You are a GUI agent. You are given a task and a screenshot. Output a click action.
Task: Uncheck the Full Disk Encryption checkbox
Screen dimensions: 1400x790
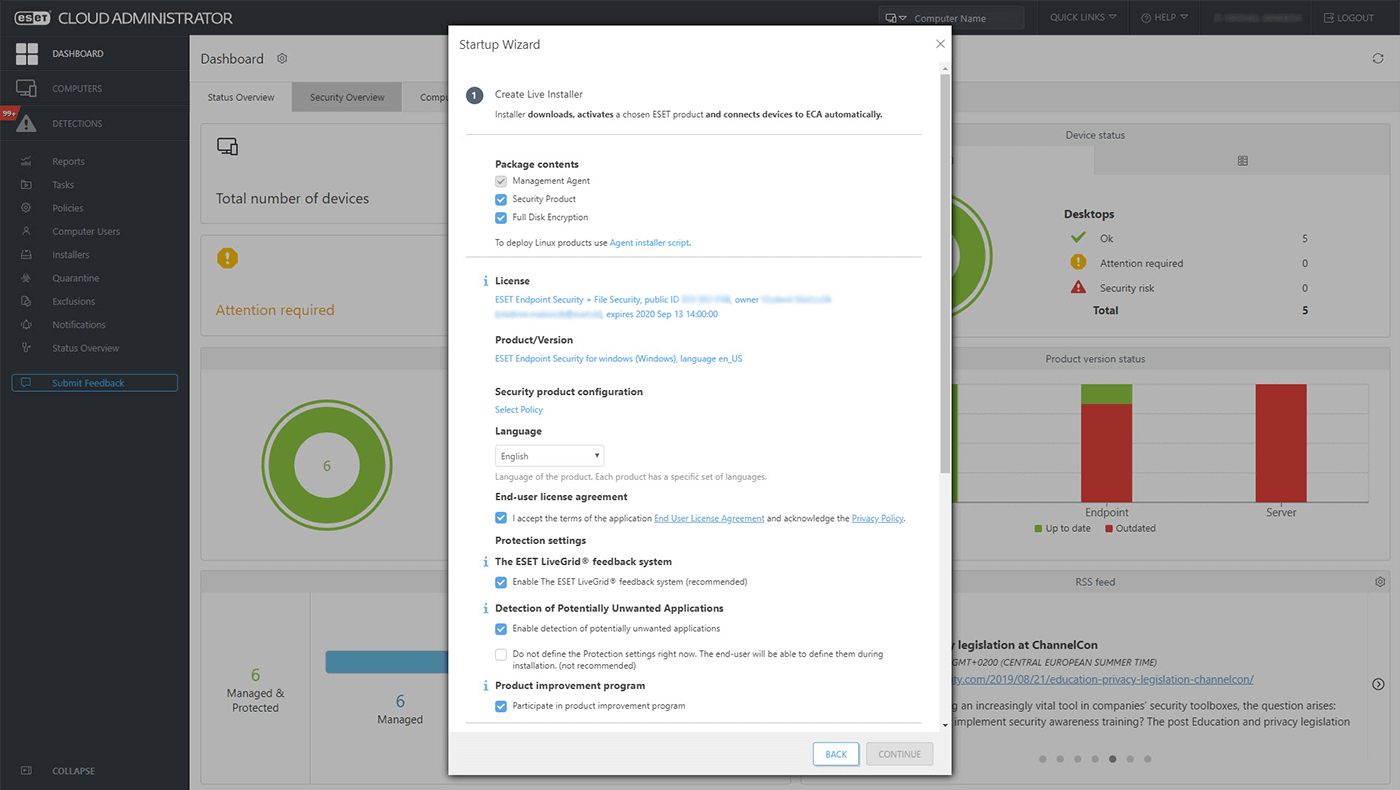pyautogui.click(x=501, y=218)
